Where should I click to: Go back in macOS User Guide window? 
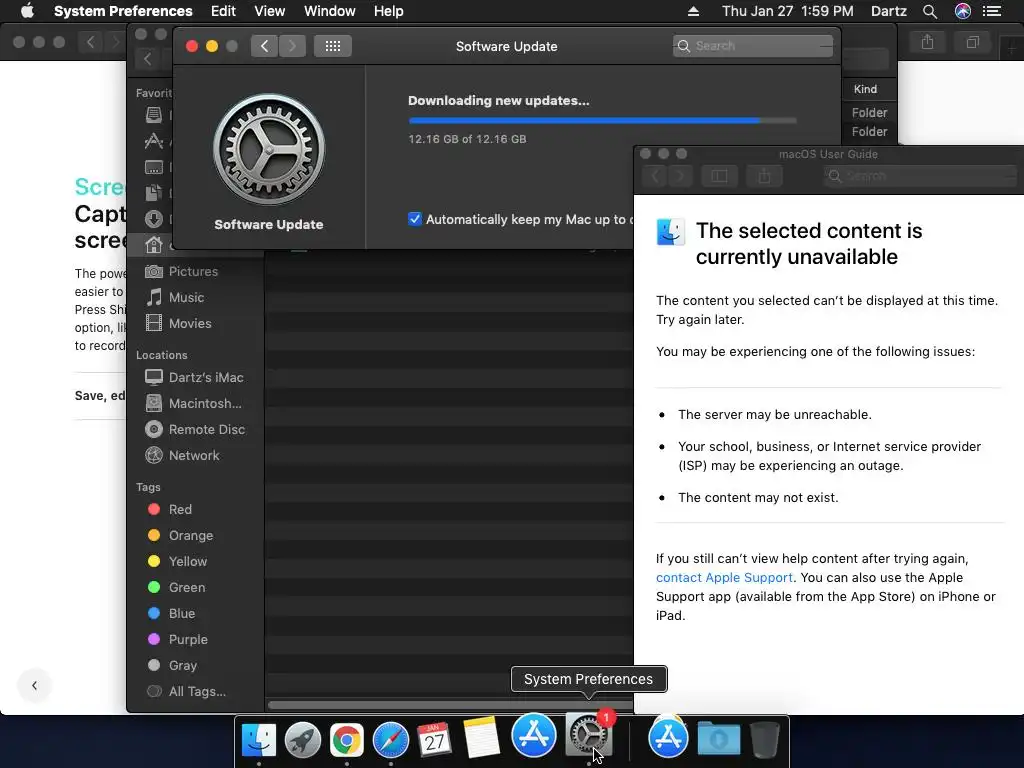[656, 176]
